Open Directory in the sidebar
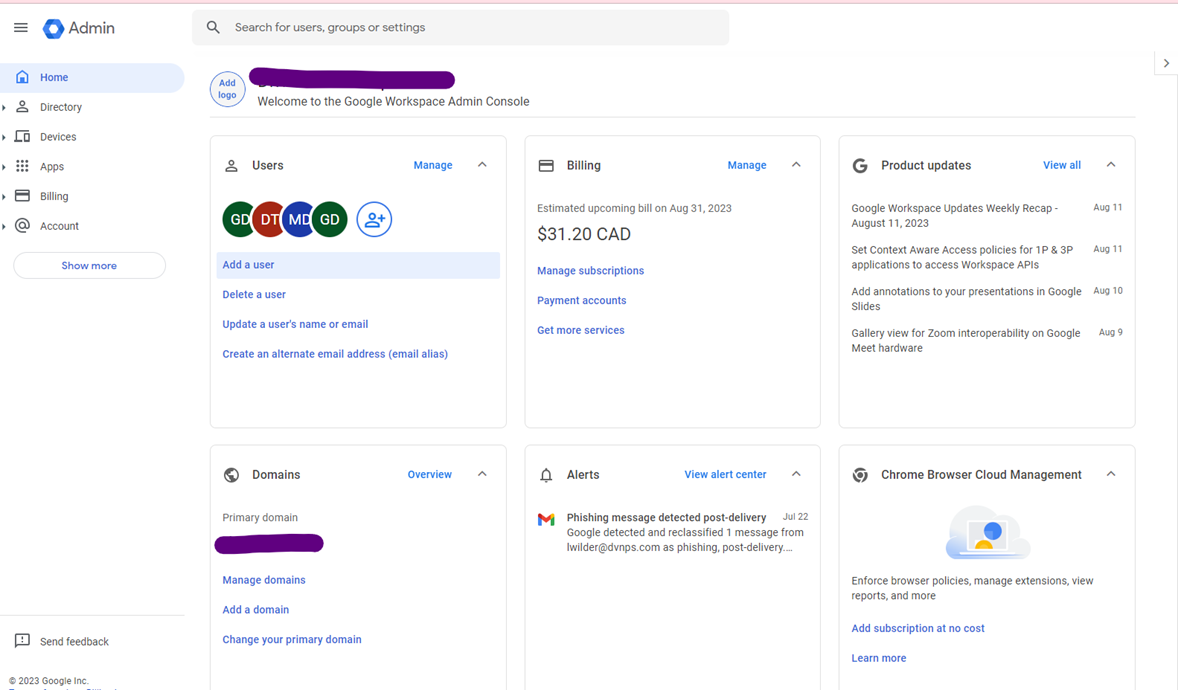Image resolution: width=1178 pixels, height=690 pixels. 61,107
